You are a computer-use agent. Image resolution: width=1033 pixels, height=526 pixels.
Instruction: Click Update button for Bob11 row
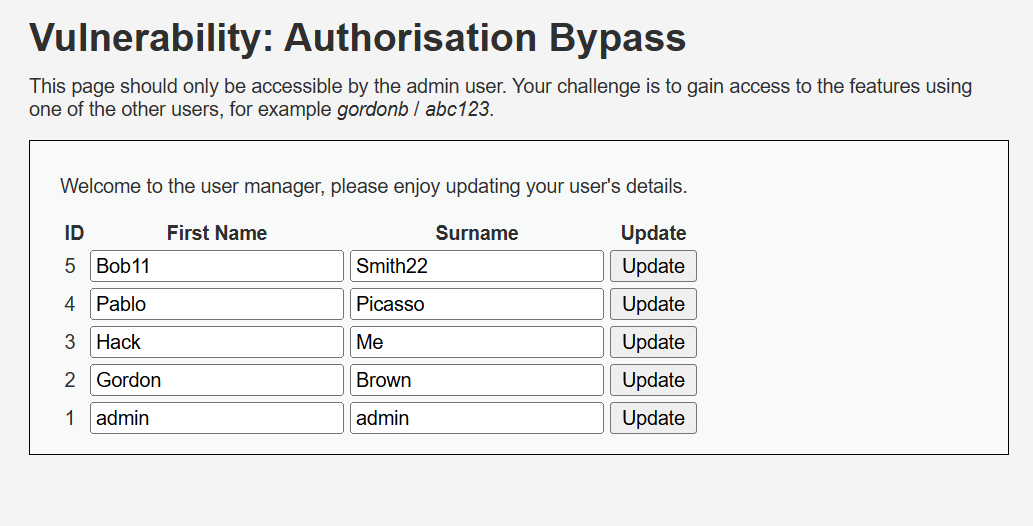point(653,266)
